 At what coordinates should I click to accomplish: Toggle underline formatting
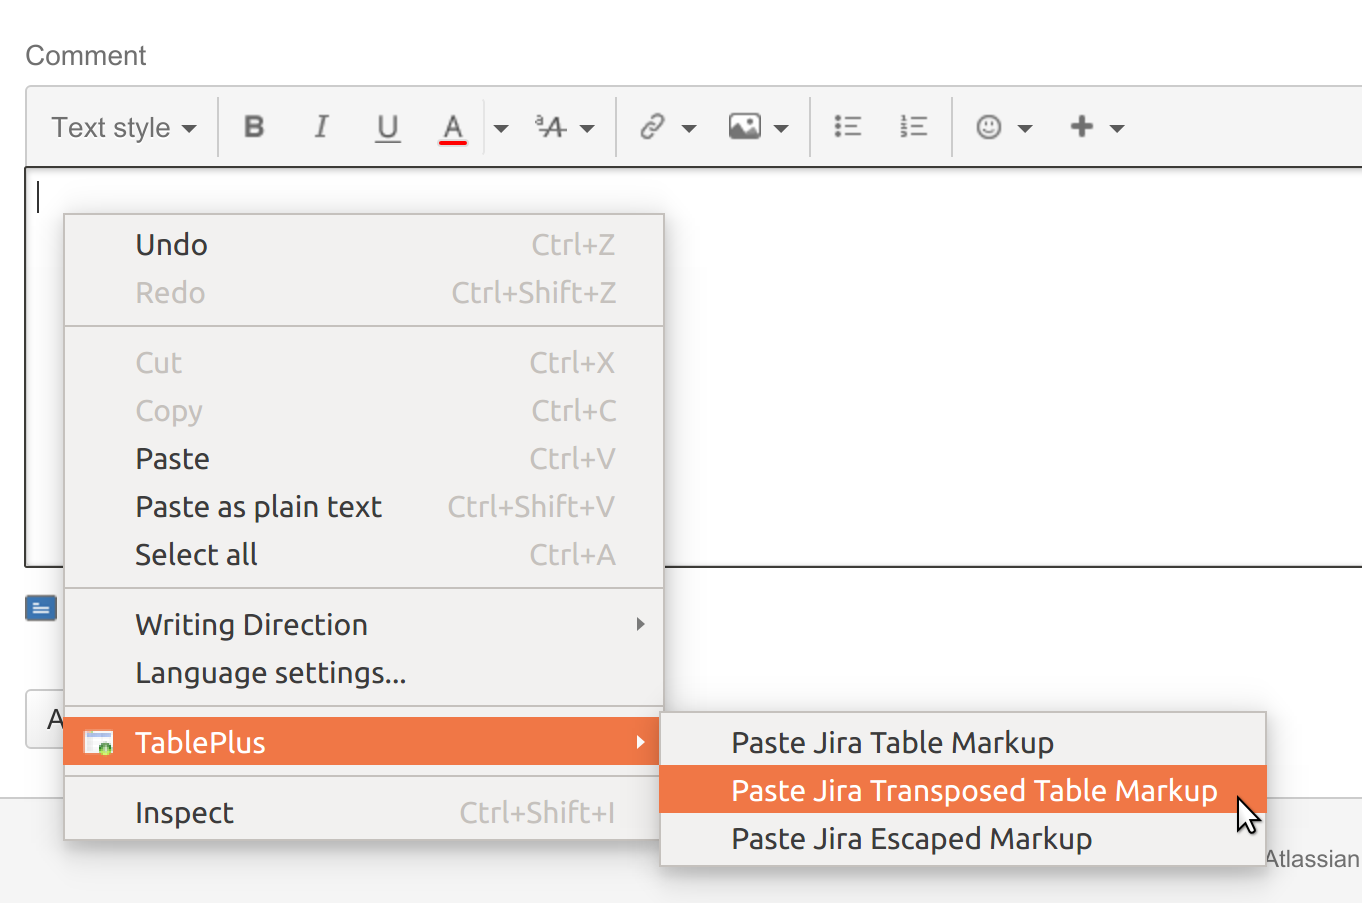click(x=387, y=127)
